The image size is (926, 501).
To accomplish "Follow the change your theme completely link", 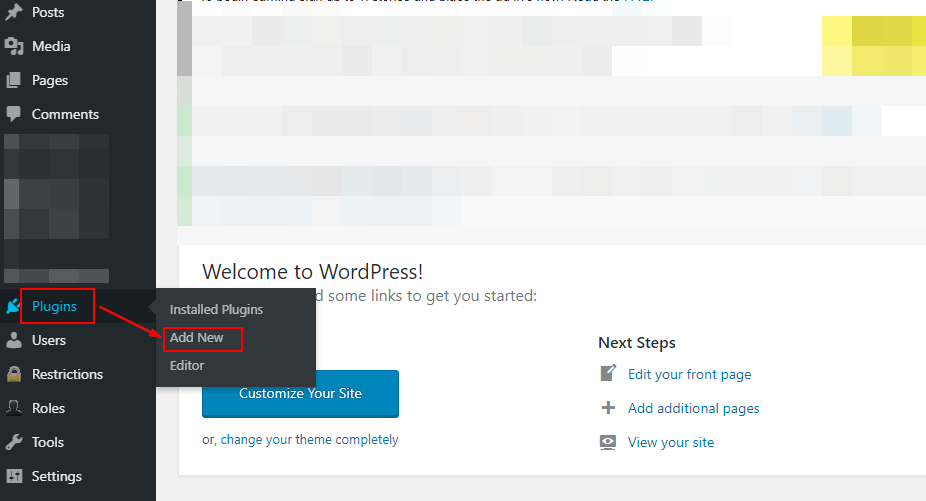I will (x=309, y=440).
